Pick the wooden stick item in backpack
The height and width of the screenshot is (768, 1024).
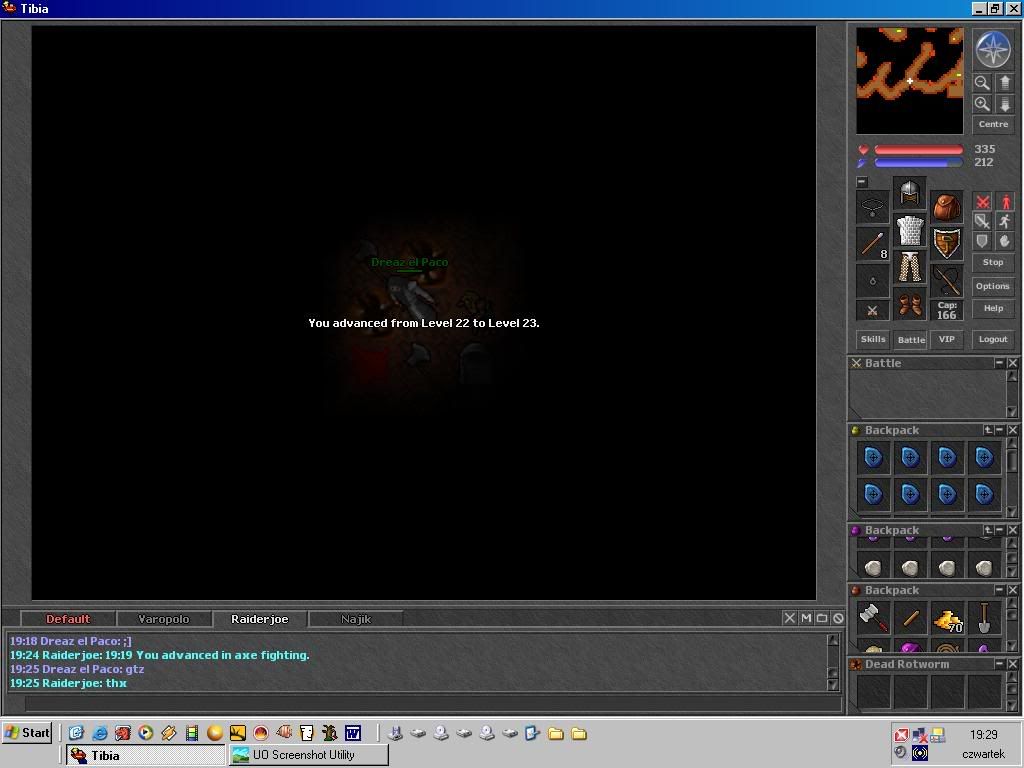tap(910, 618)
